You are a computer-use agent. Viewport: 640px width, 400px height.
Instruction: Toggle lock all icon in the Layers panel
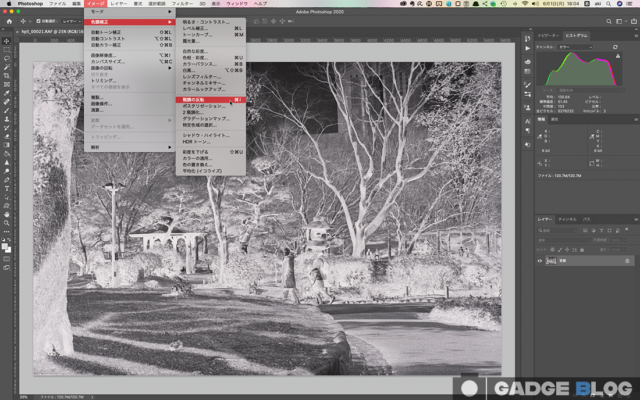[582, 250]
